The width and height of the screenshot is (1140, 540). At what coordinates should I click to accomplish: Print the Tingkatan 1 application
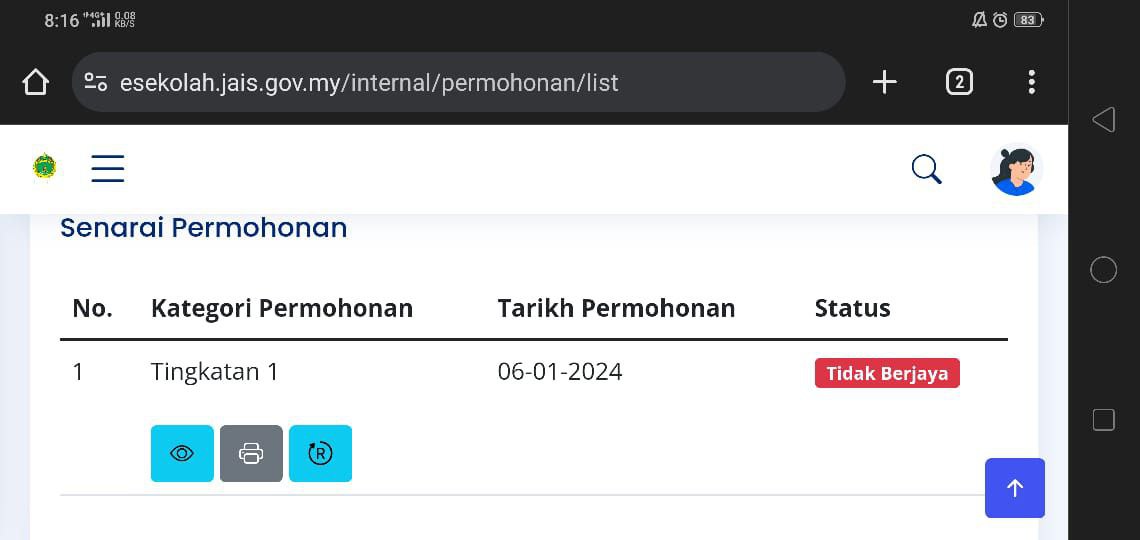[x=251, y=454]
